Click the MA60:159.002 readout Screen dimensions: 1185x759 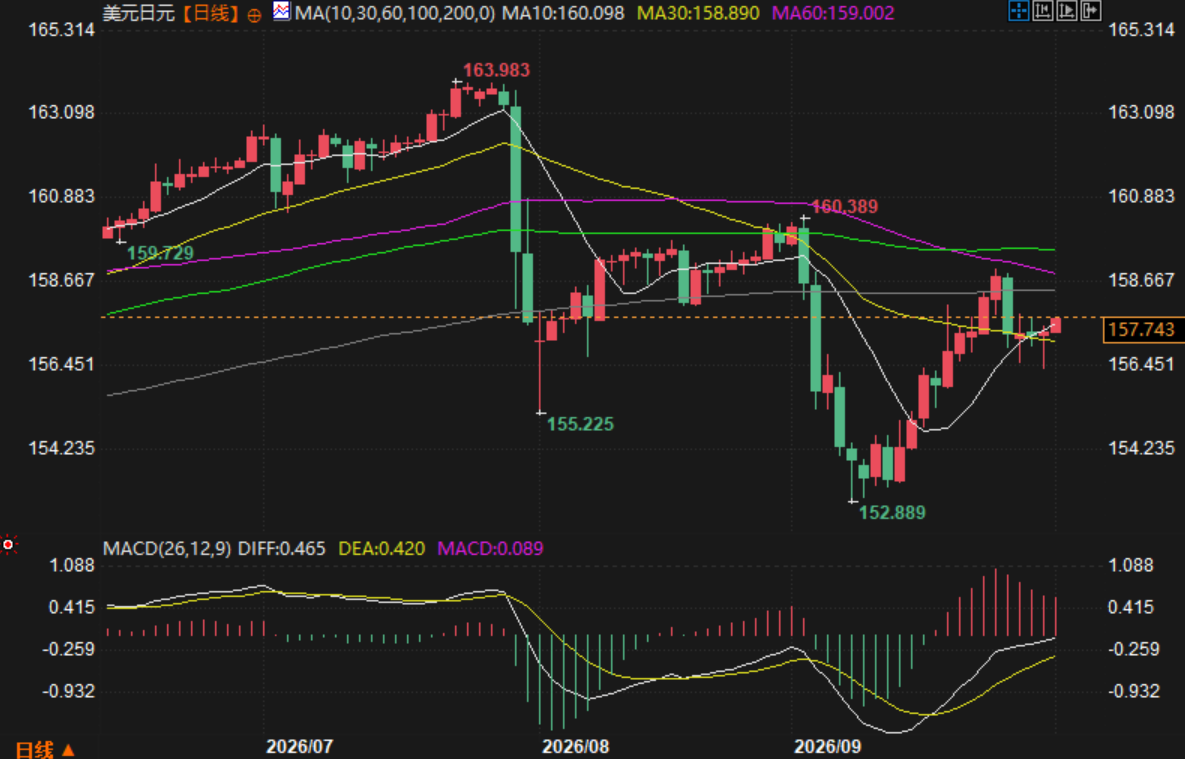[833, 13]
